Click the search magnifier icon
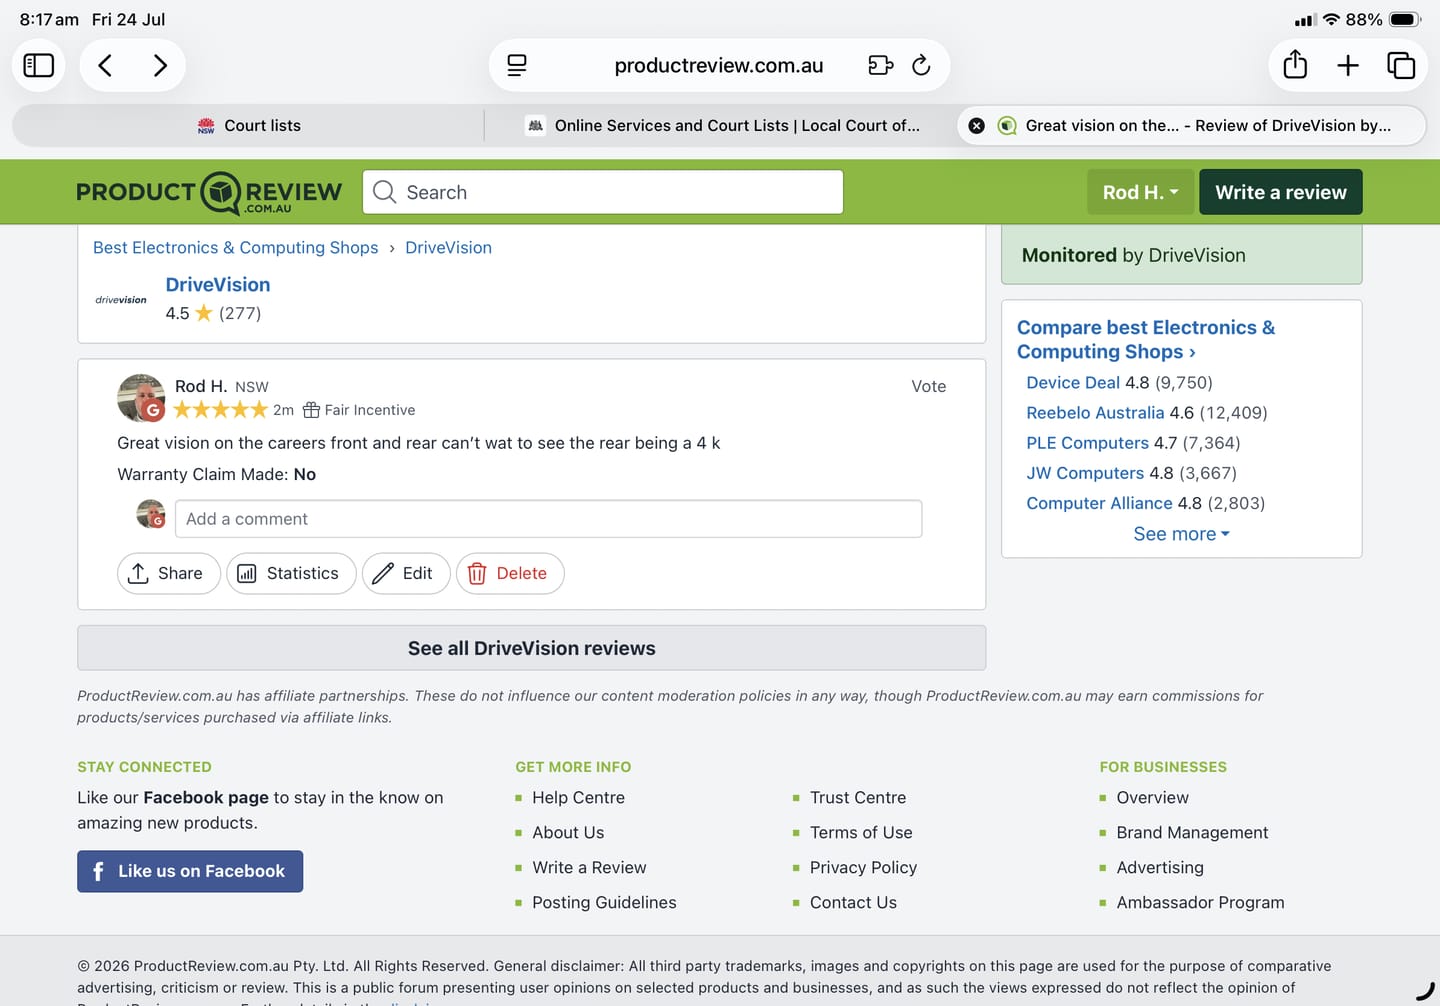The width and height of the screenshot is (1440, 1006). 384,192
